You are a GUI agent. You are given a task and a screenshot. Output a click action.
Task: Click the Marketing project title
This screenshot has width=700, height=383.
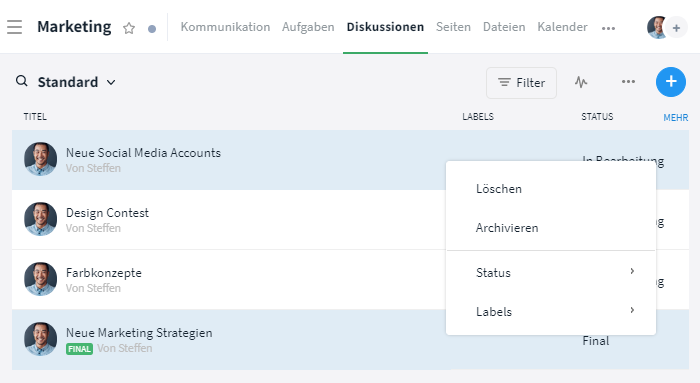click(74, 27)
